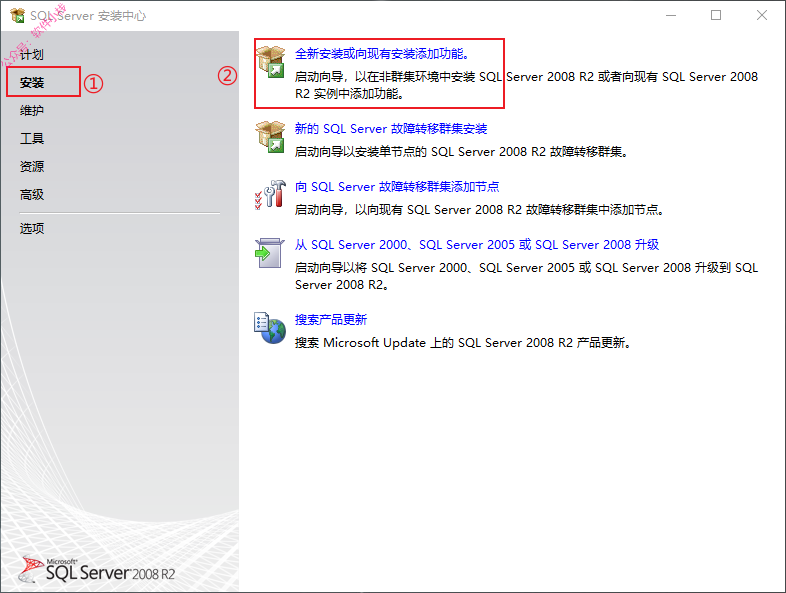Close the SQL Server 安装中心 window
786x593 pixels.
[x=761, y=16]
